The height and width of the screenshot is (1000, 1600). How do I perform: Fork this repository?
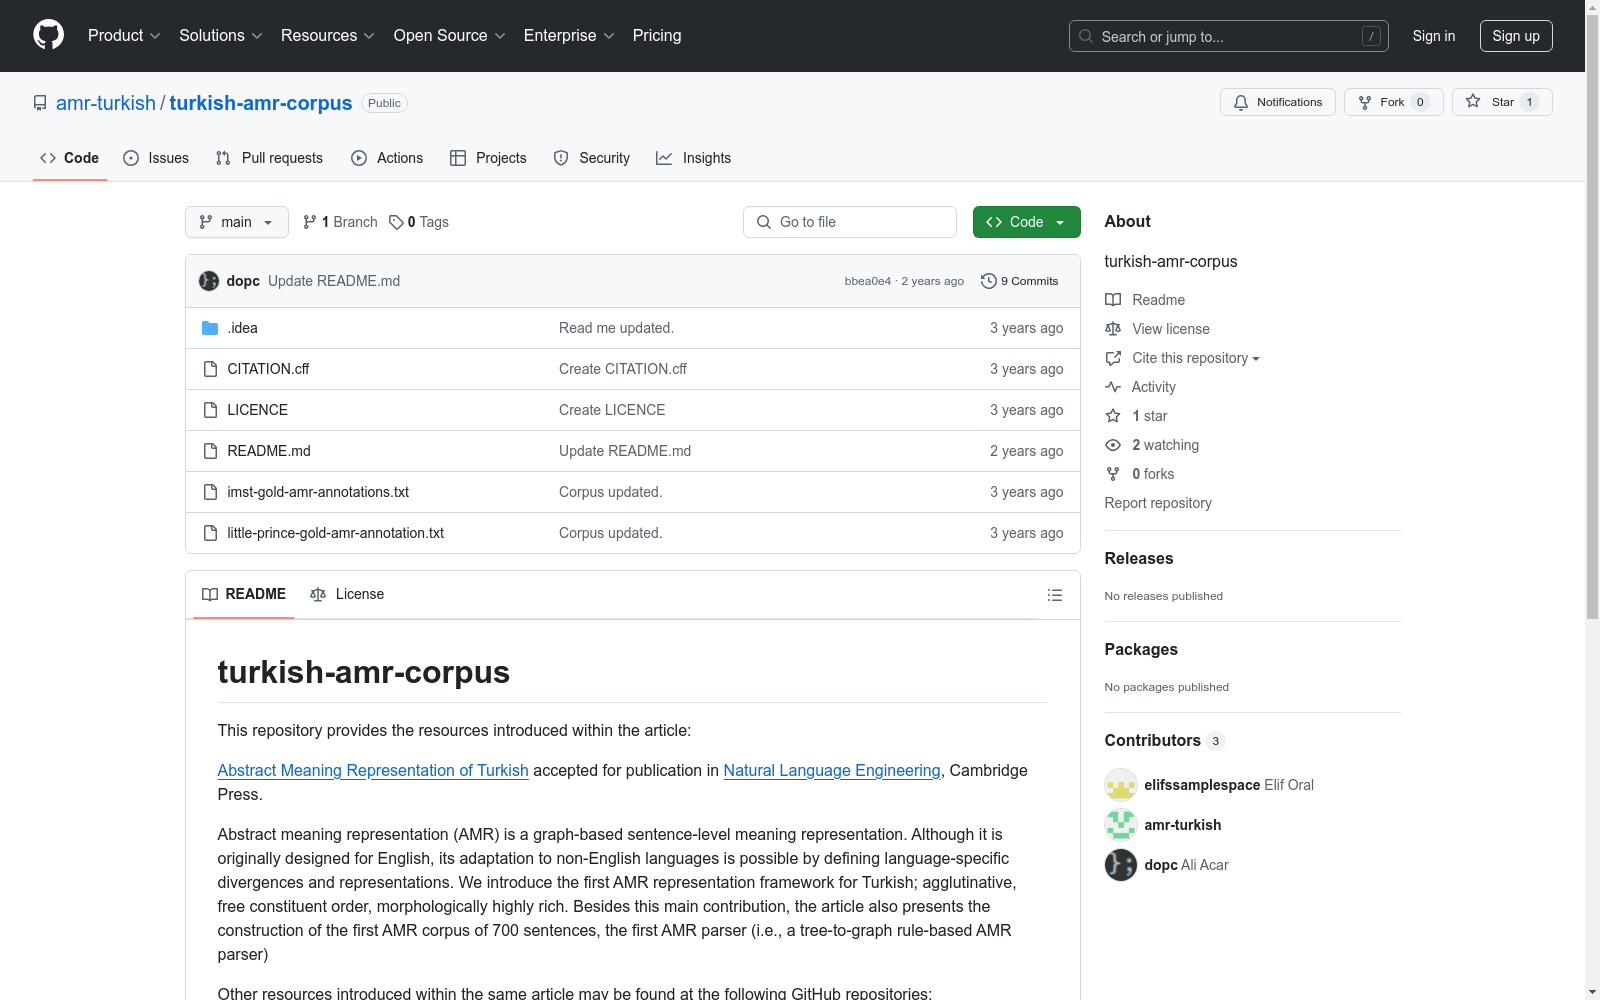coord(1394,102)
